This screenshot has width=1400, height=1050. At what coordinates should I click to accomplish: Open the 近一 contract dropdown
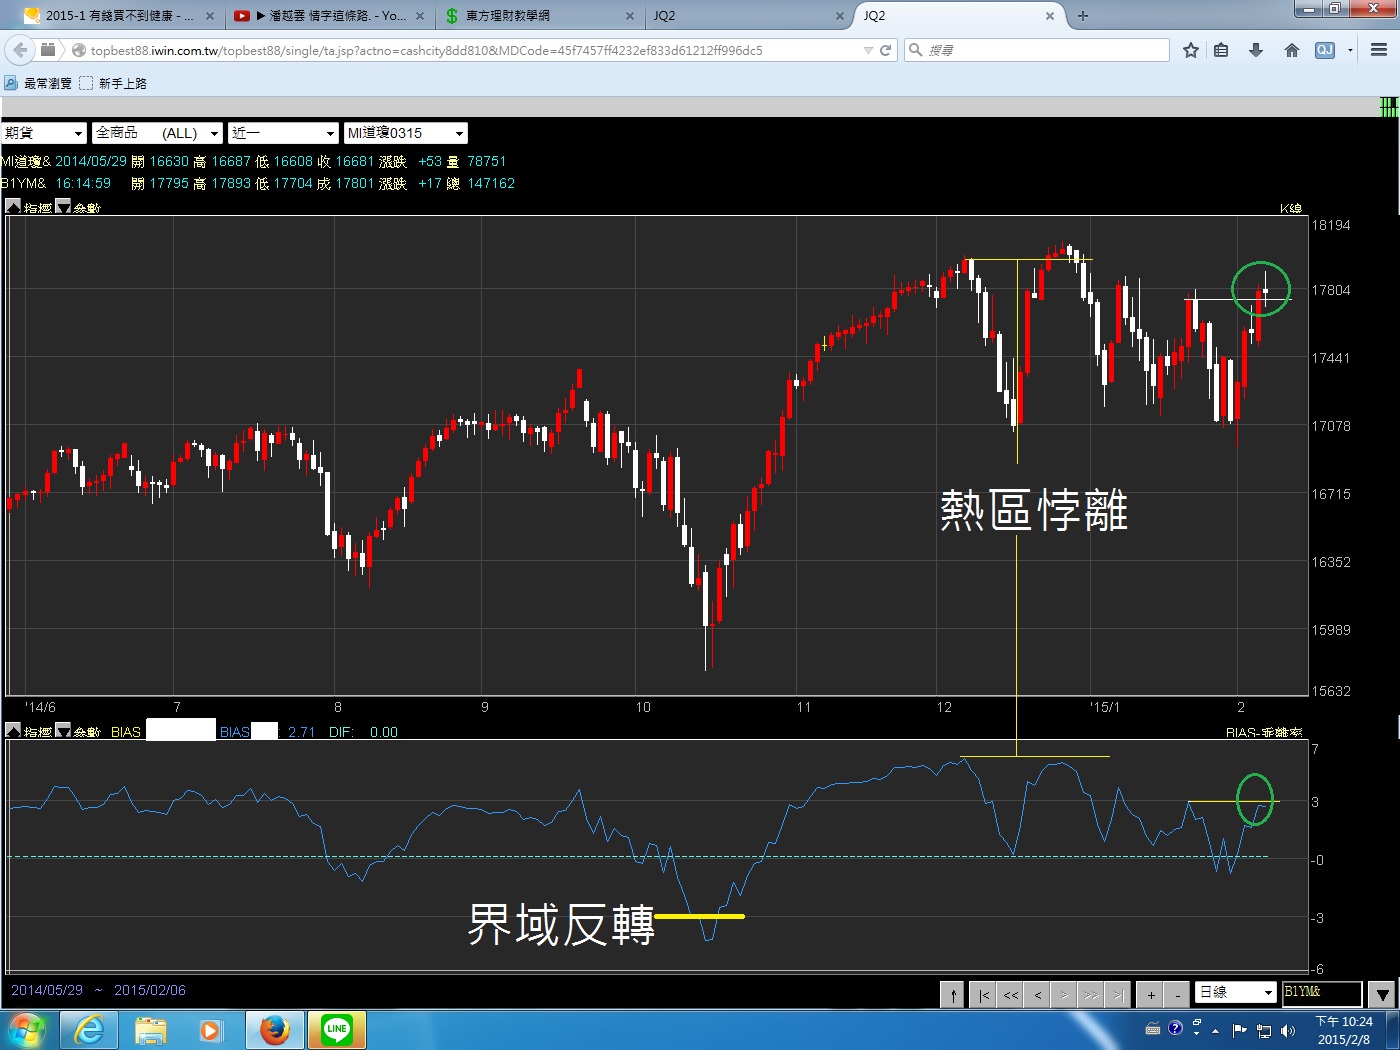point(283,133)
